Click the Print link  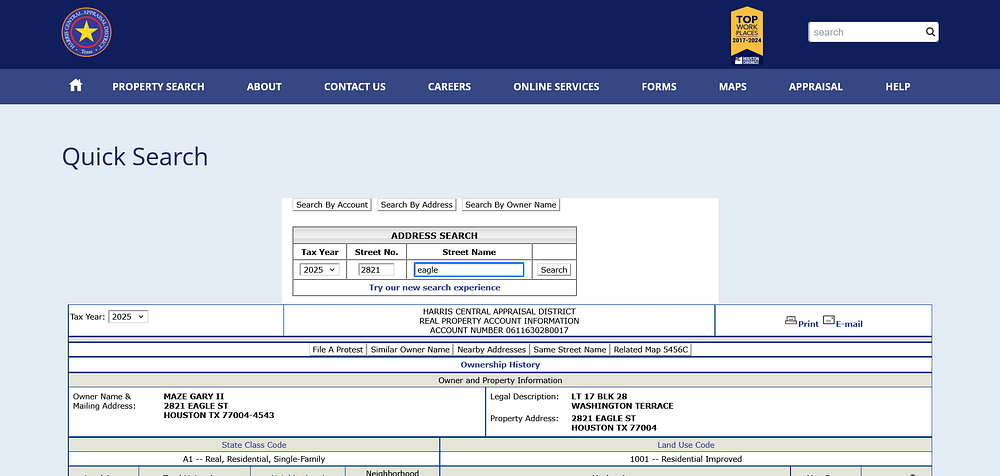[808, 324]
